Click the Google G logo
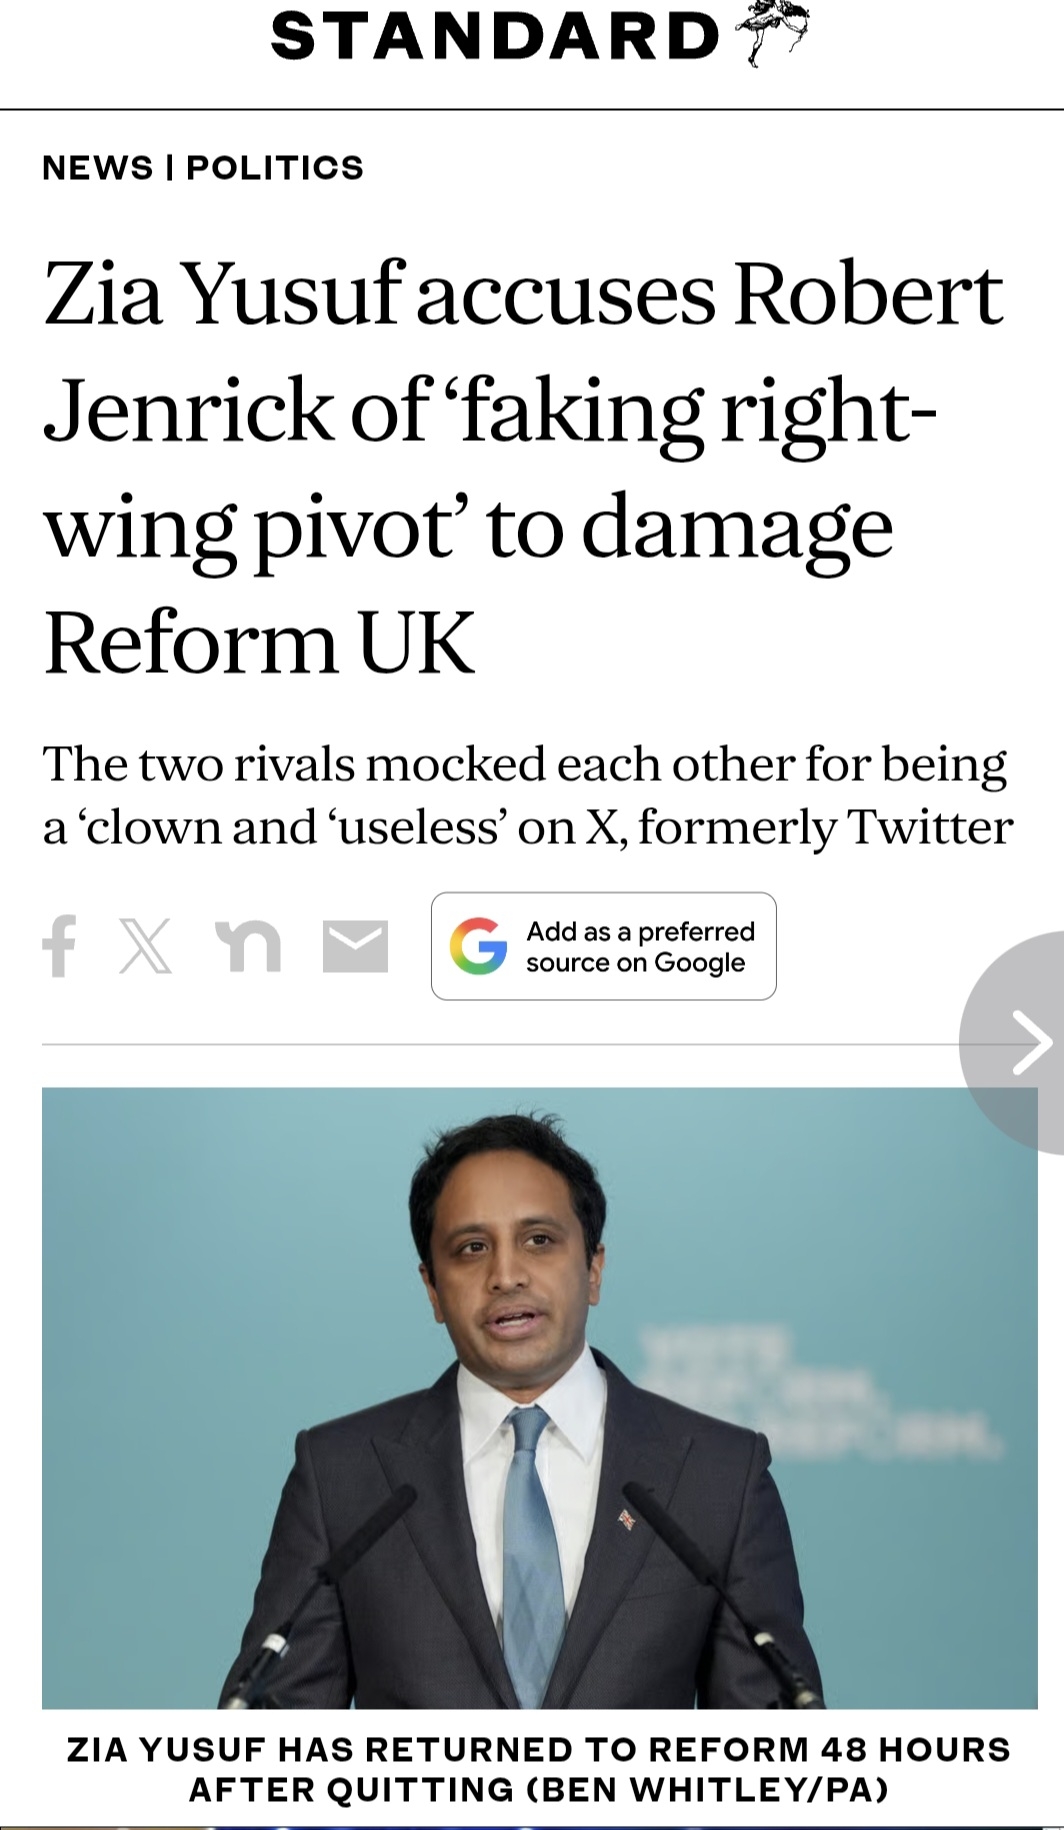Image resolution: width=1064 pixels, height=1830 pixels. click(478, 946)
